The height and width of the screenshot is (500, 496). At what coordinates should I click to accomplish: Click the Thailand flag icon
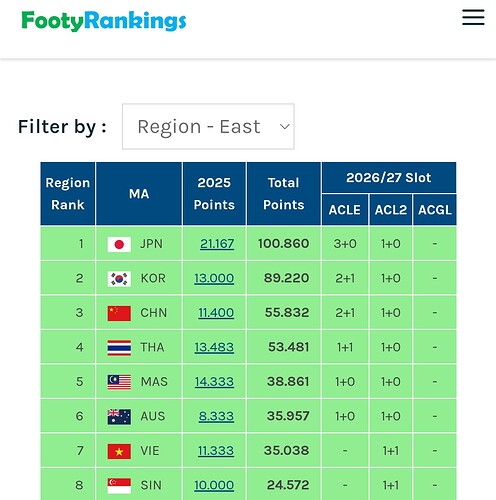click(119, 348)
